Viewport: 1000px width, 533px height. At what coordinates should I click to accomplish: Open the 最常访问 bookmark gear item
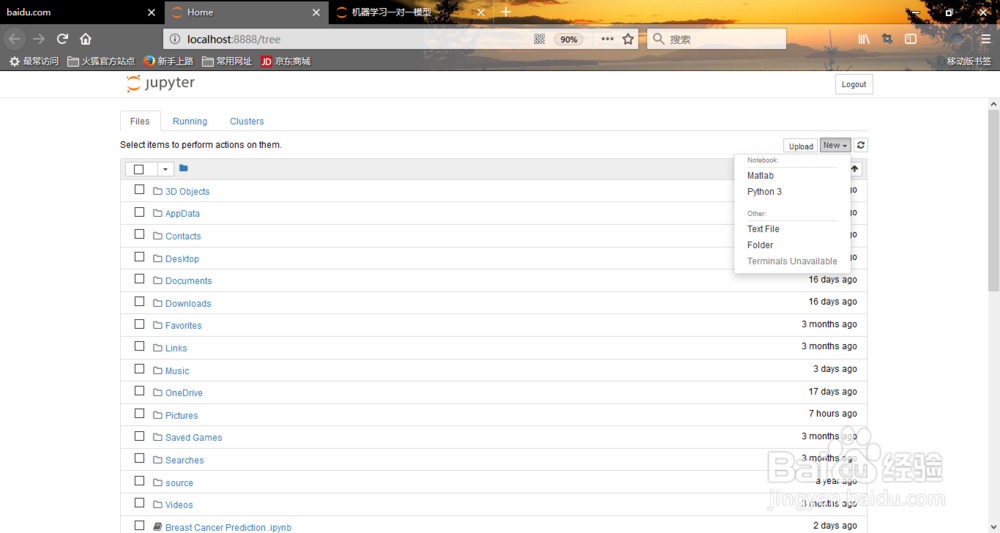[x=34, y=61]
